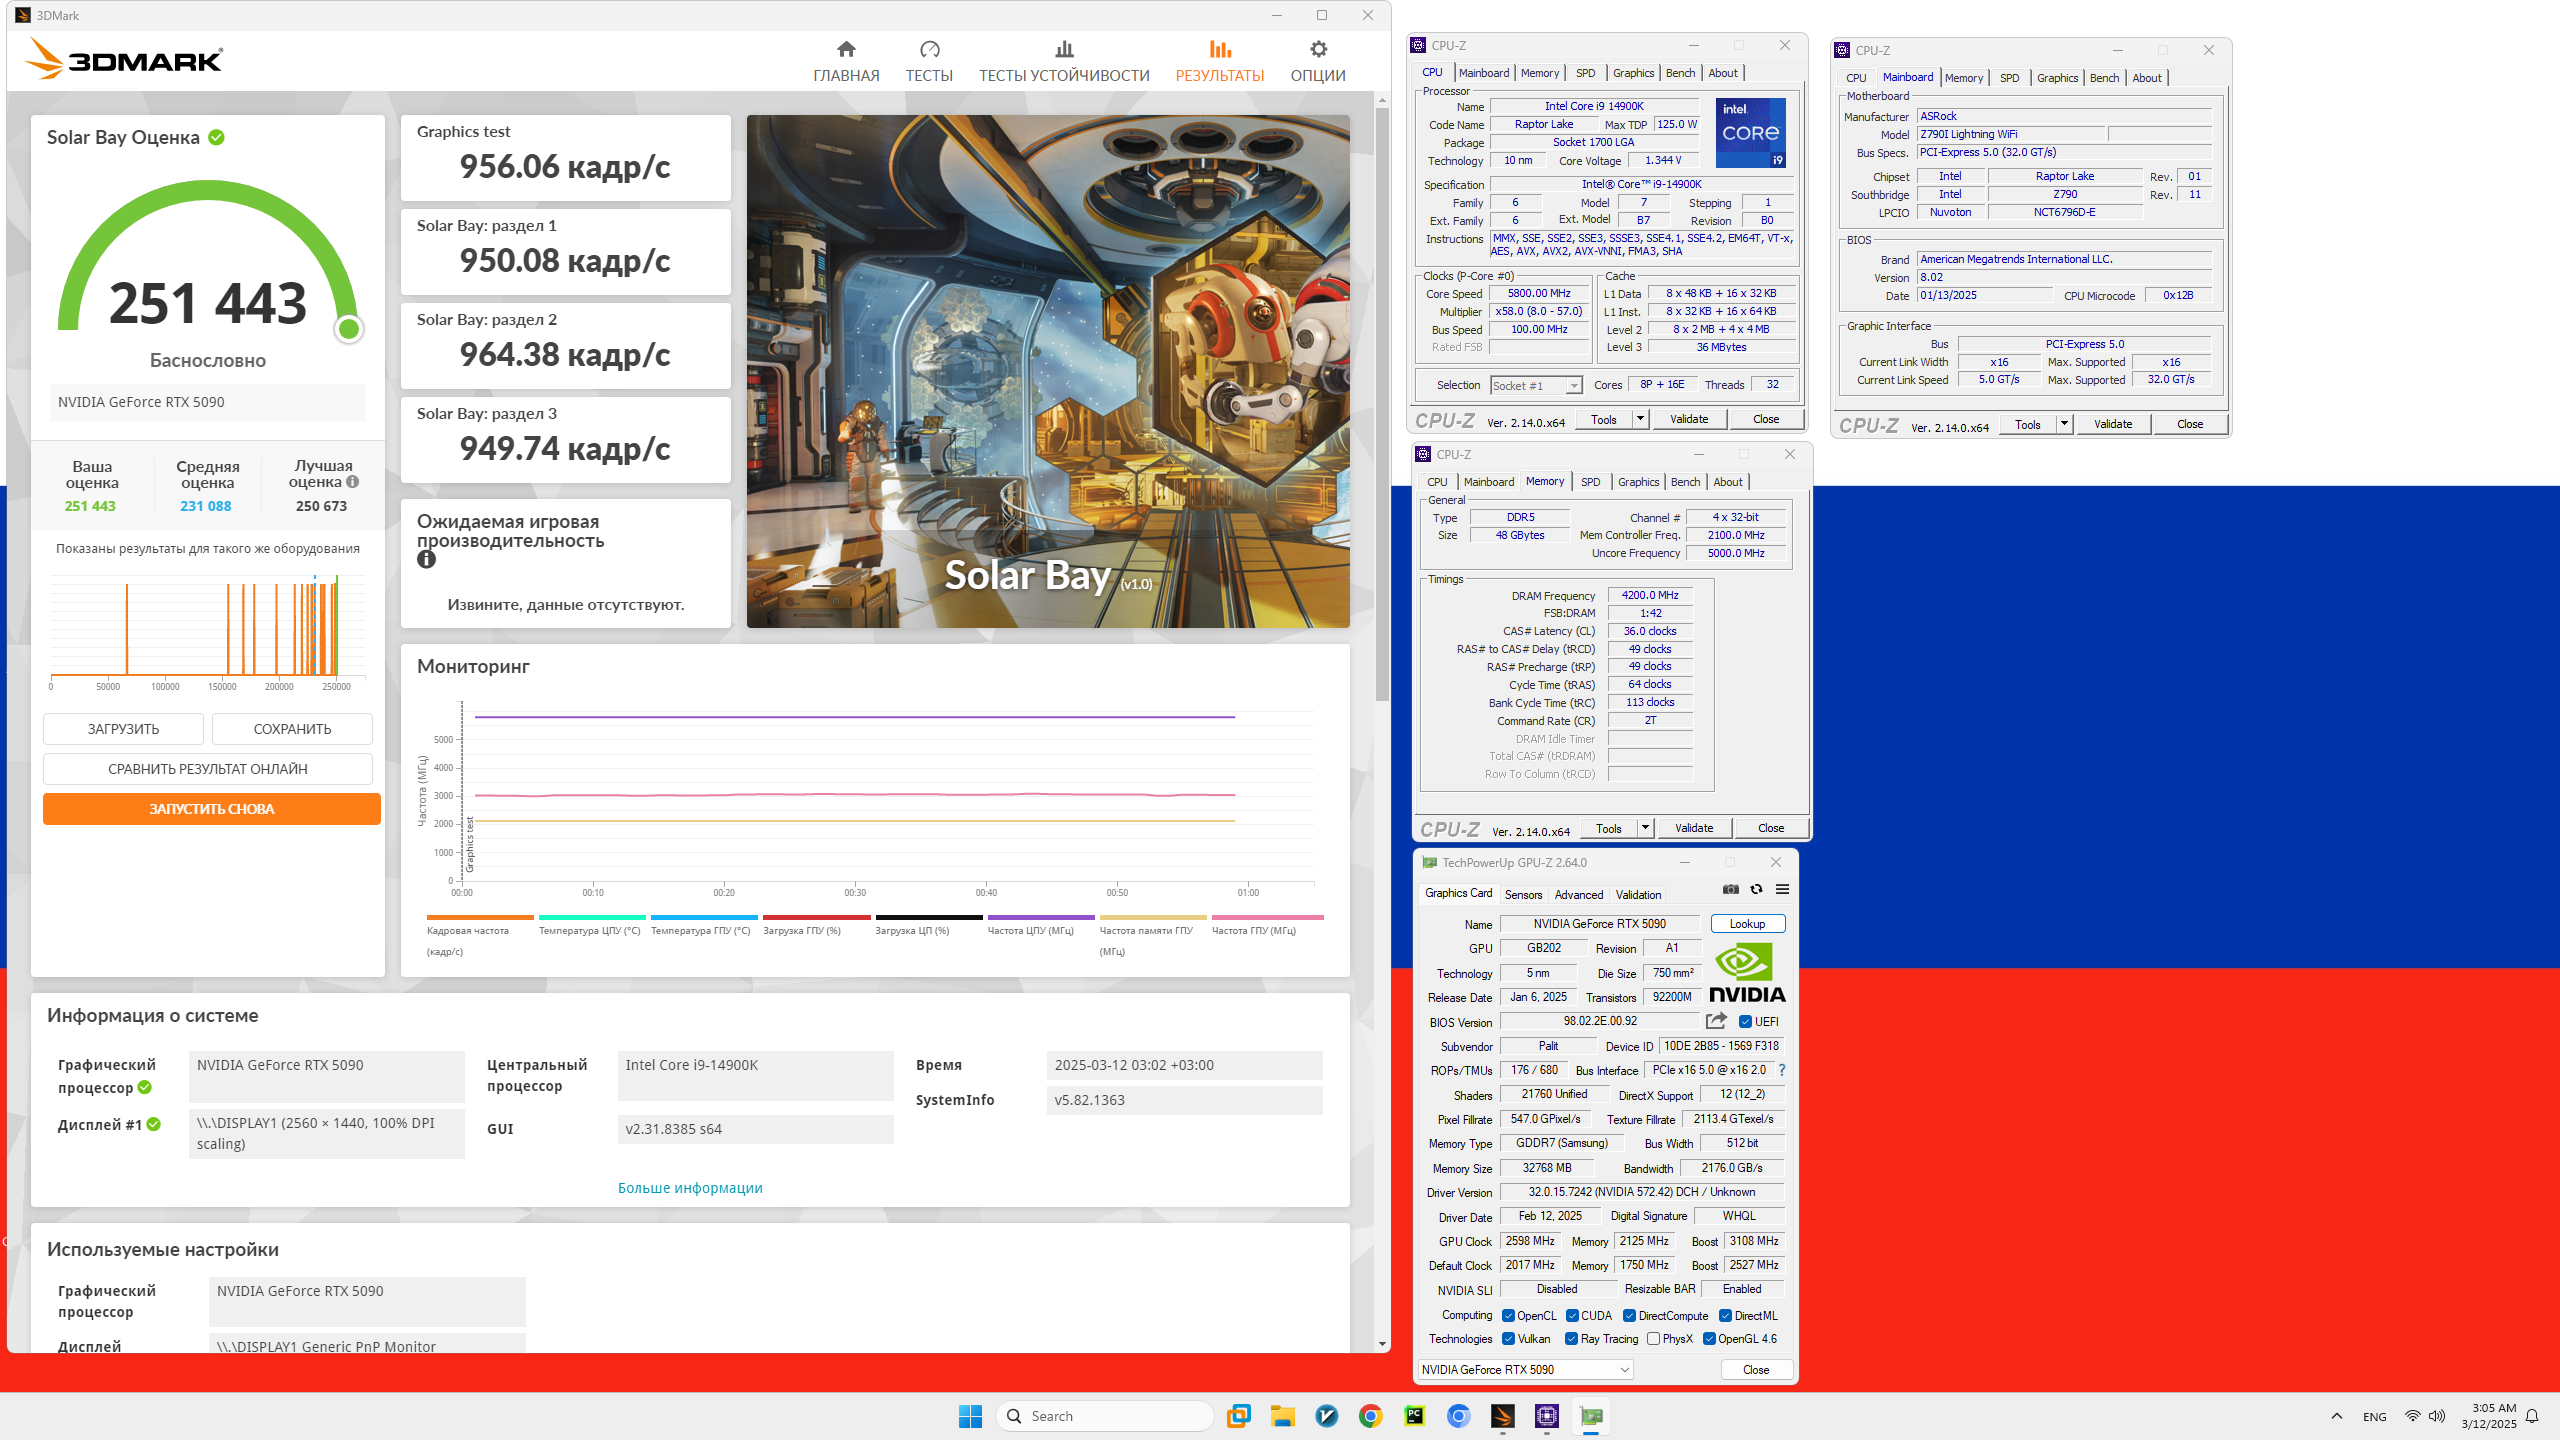The width and height of the screenshot is (2560, 1440).
Task: Switch to GPU-Z via taskbar icon
Action: 1590,1416
